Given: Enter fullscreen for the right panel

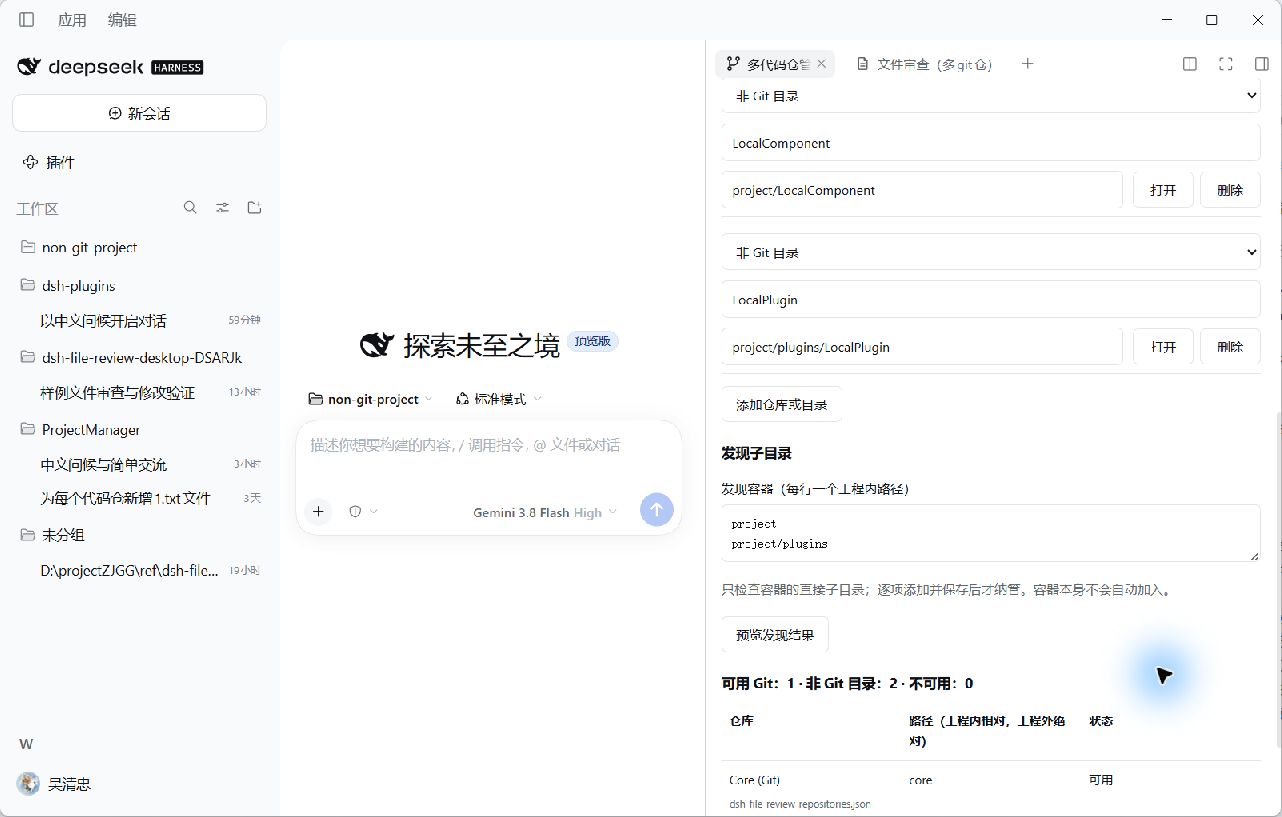Looking at the screenshot, I should 1226,64.
